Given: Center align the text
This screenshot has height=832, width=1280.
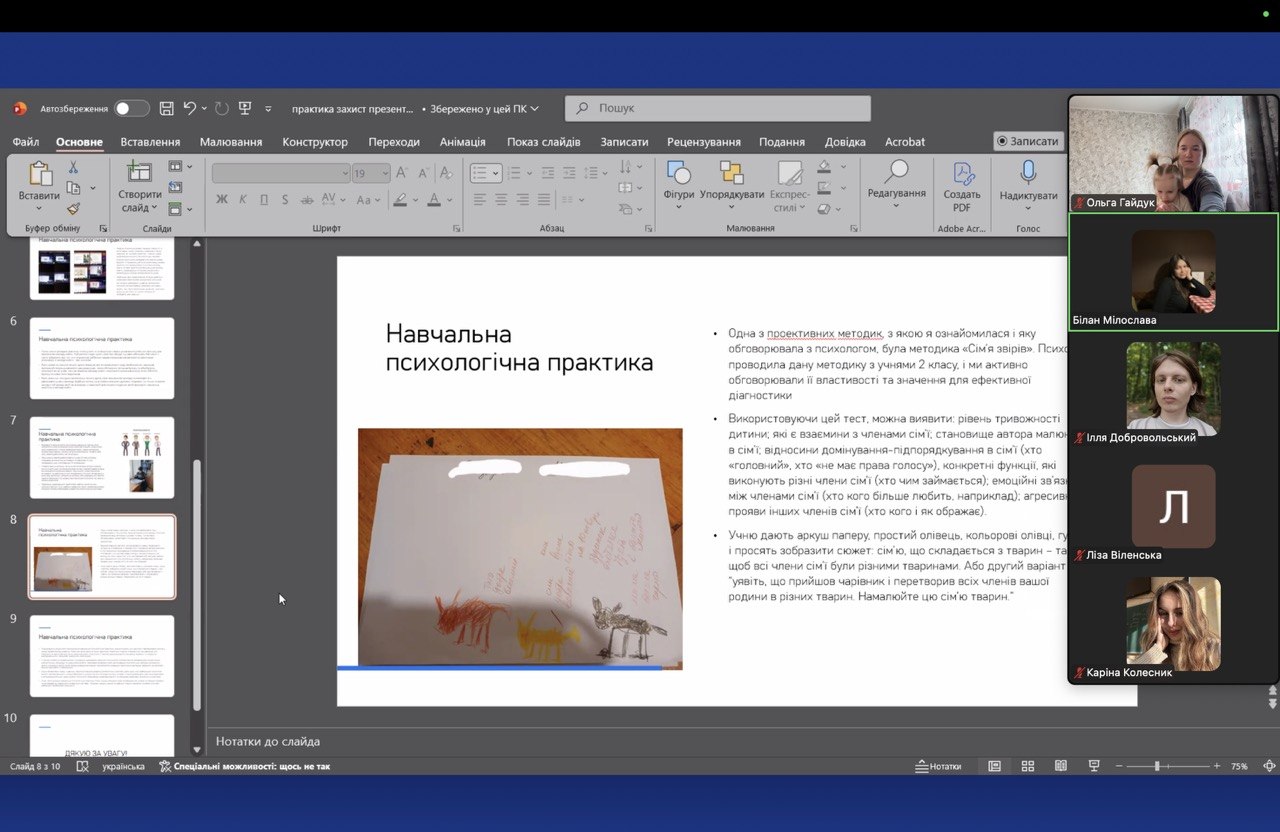Looking at the screenshot, I should tap(503, 200).
